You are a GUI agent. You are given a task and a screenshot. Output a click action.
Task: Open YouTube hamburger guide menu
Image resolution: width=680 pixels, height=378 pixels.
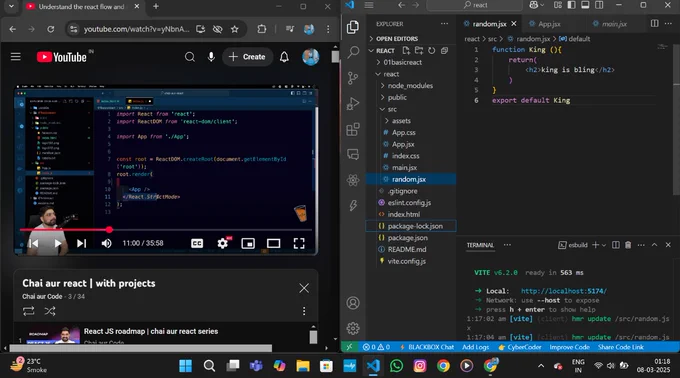(x=16, y=57)
